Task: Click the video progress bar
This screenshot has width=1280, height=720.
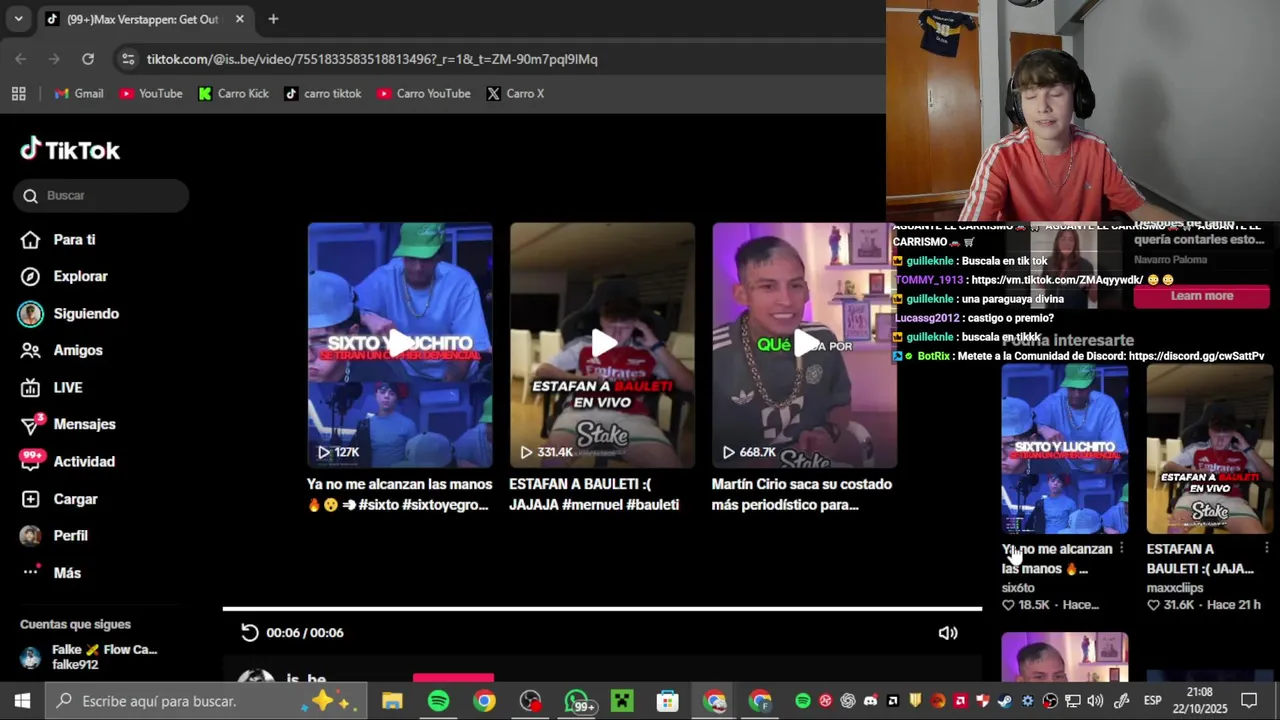Action: (x=602, y=608)
